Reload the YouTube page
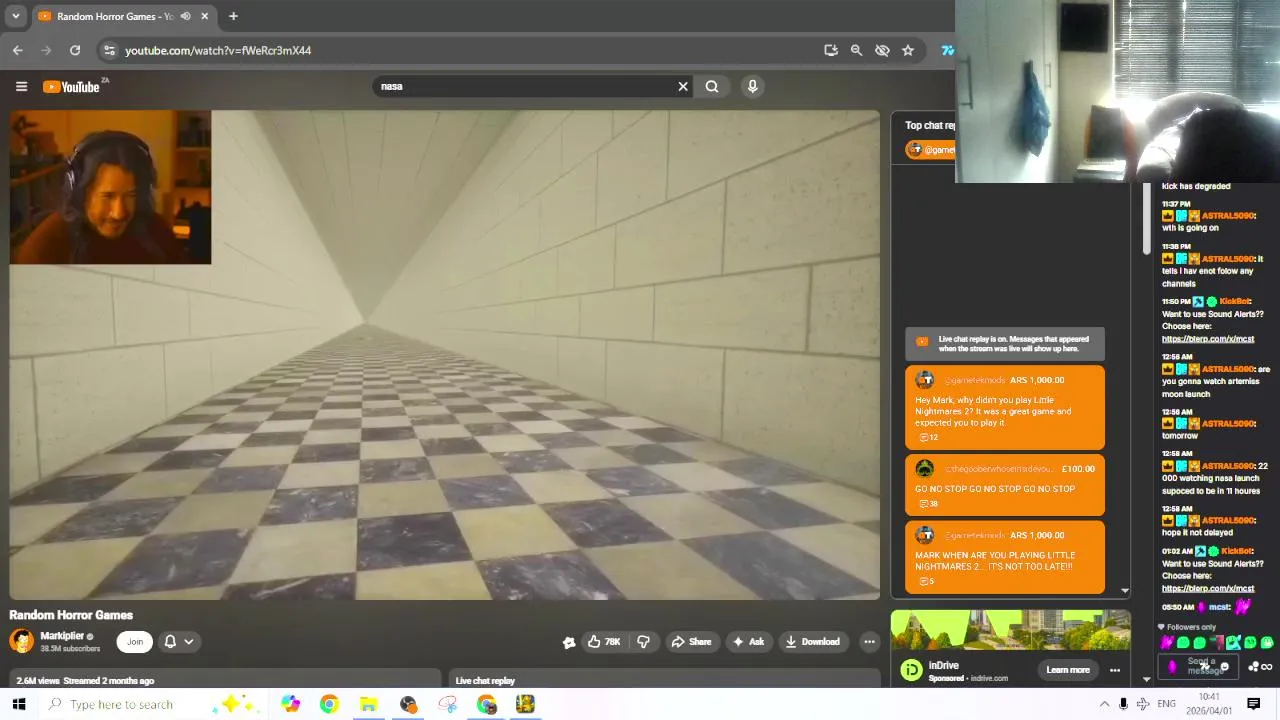Screen dimensions: 1280x720 coord(75,50)
